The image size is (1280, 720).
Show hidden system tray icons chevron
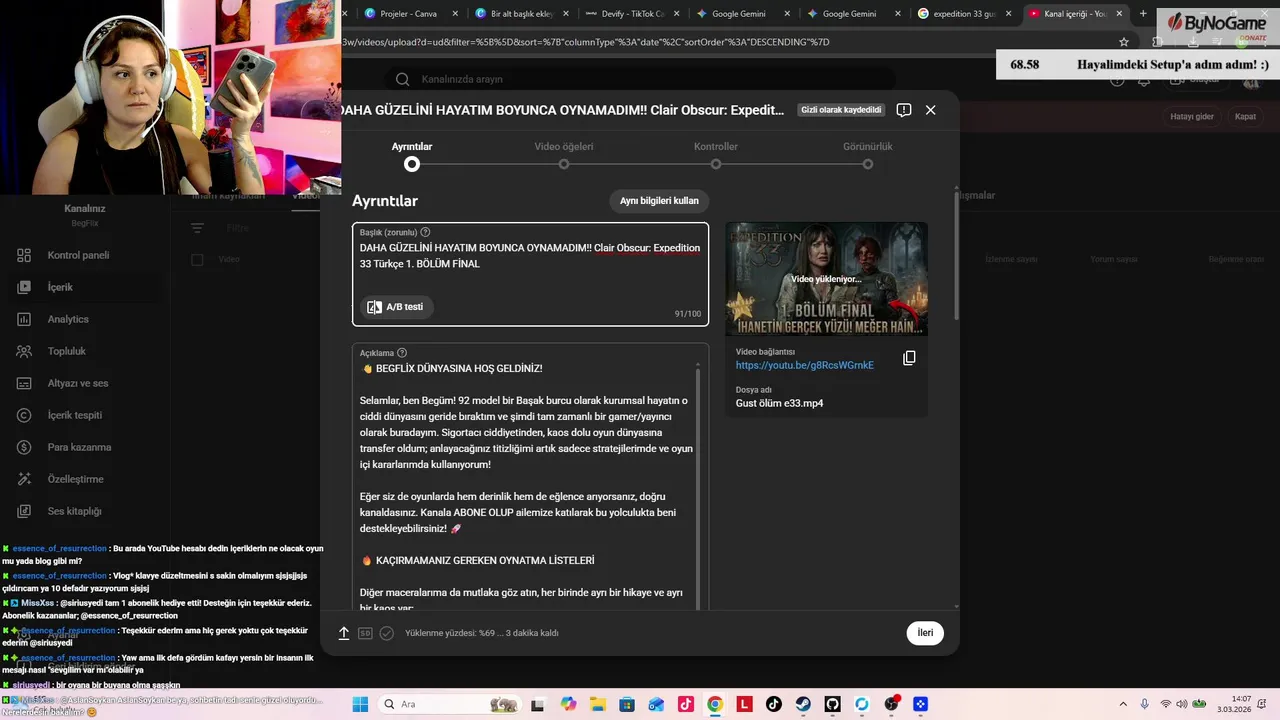point(1123,704)
